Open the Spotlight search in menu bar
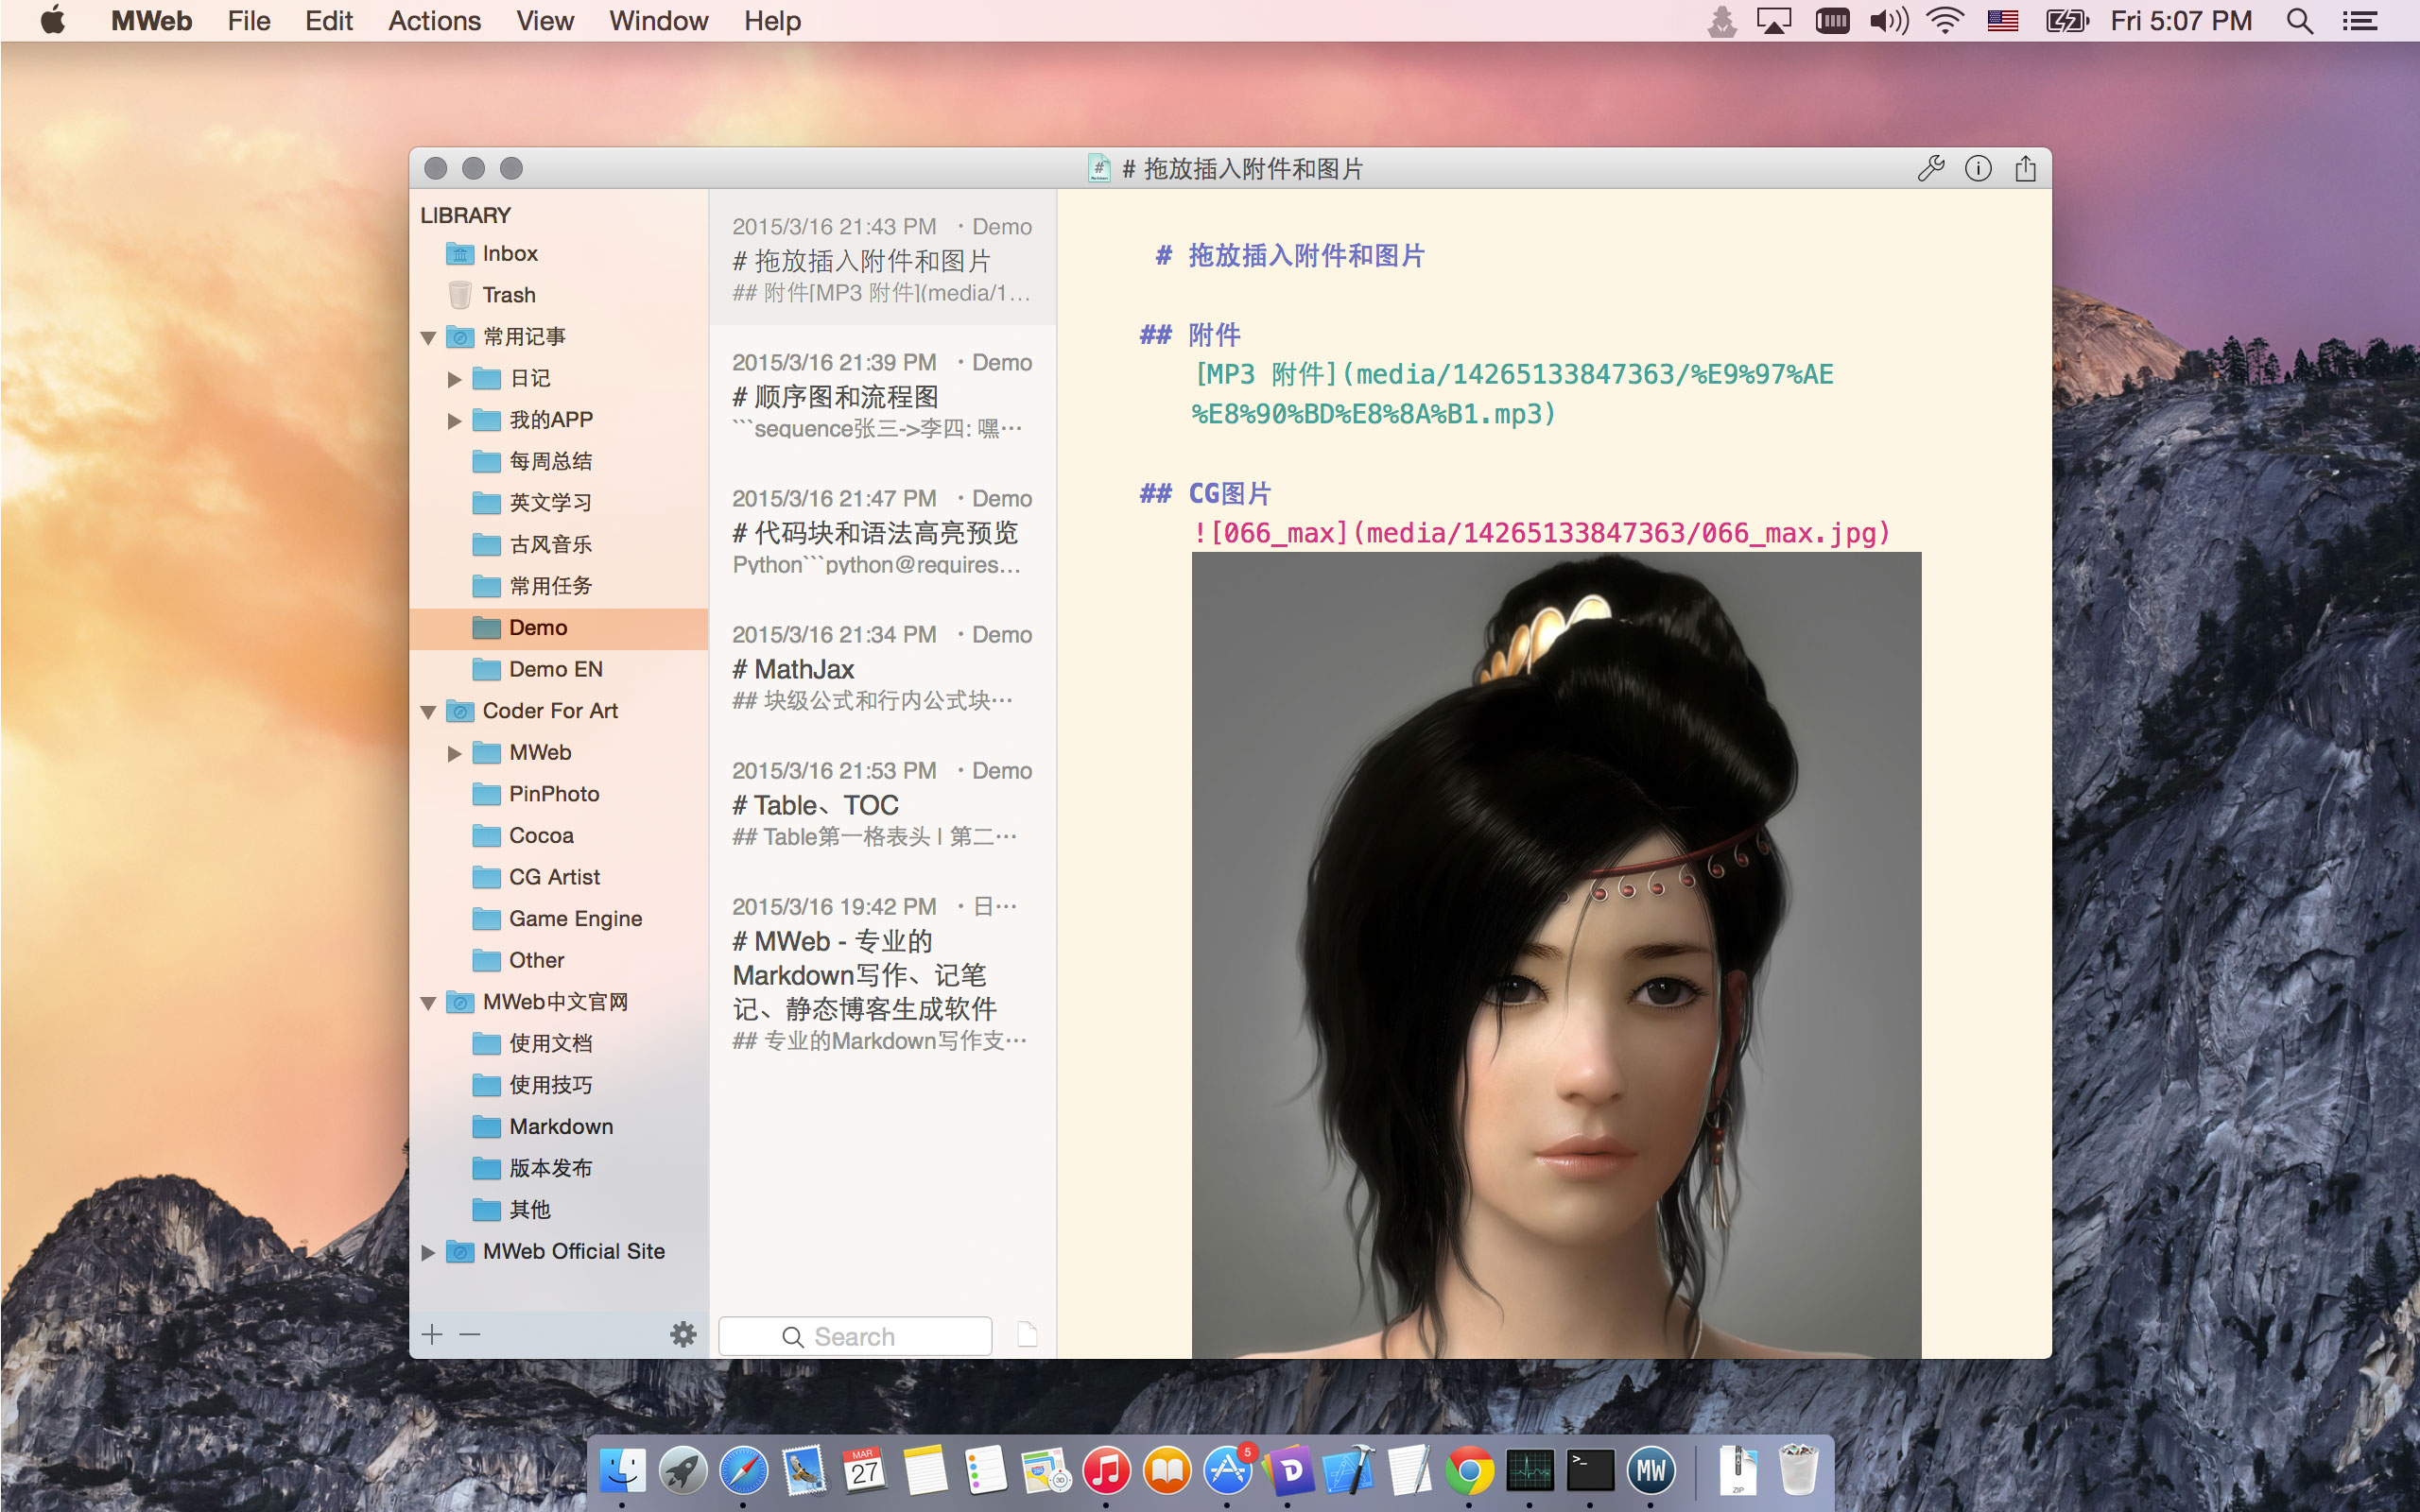Image resolution: width=2420 pixels, height=1512 pixels. [2299, 21]
